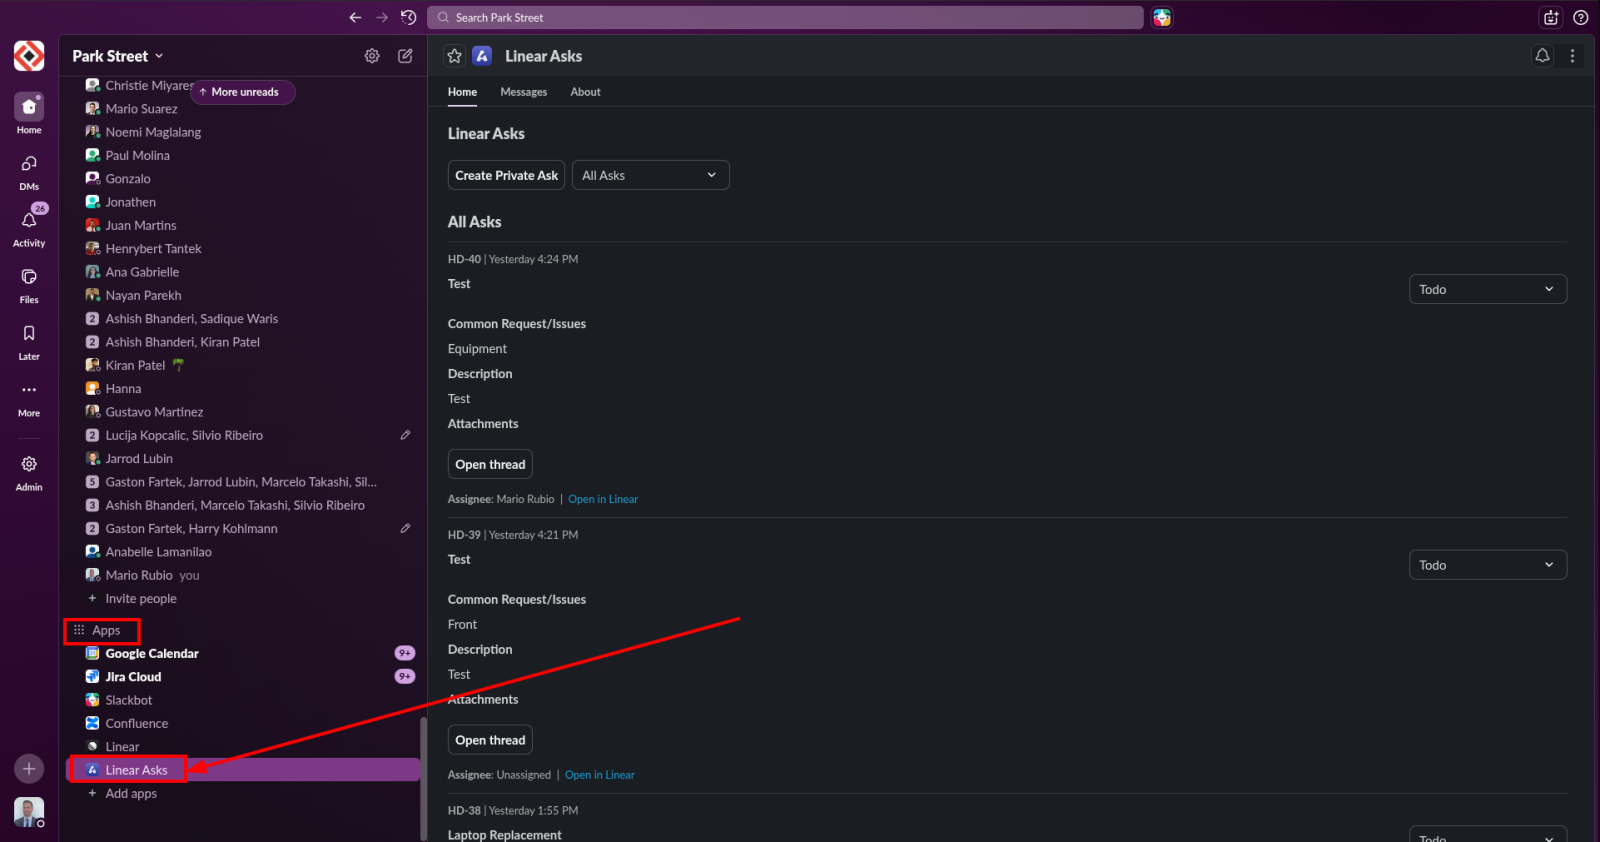Viewport: 1600px width, 842px height.
Task: Open the history clock icon
Action: coord(408,17)
